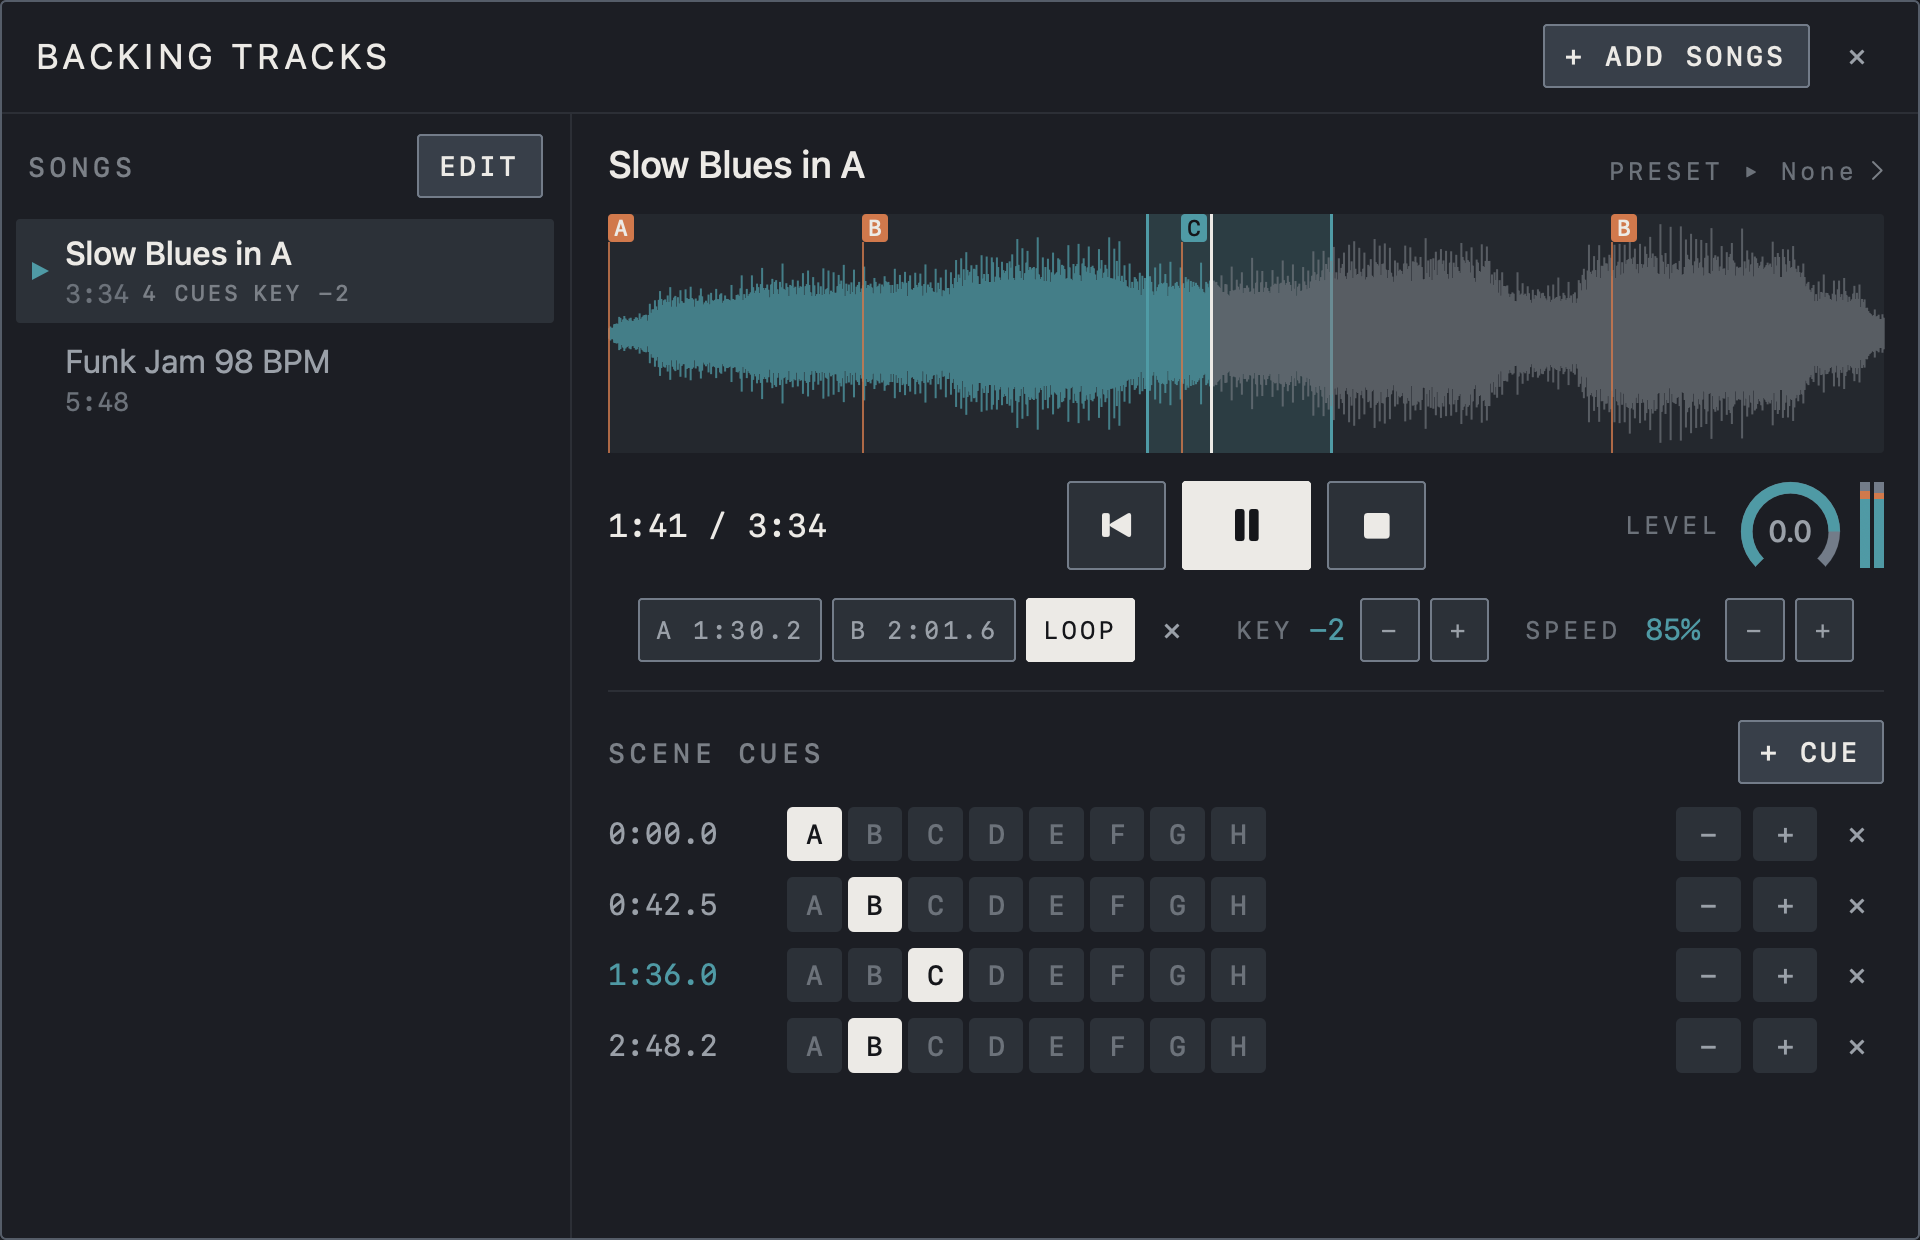Click the 1:41 / 3:34 time display
1920x1240 pixels.
point(718,526)
